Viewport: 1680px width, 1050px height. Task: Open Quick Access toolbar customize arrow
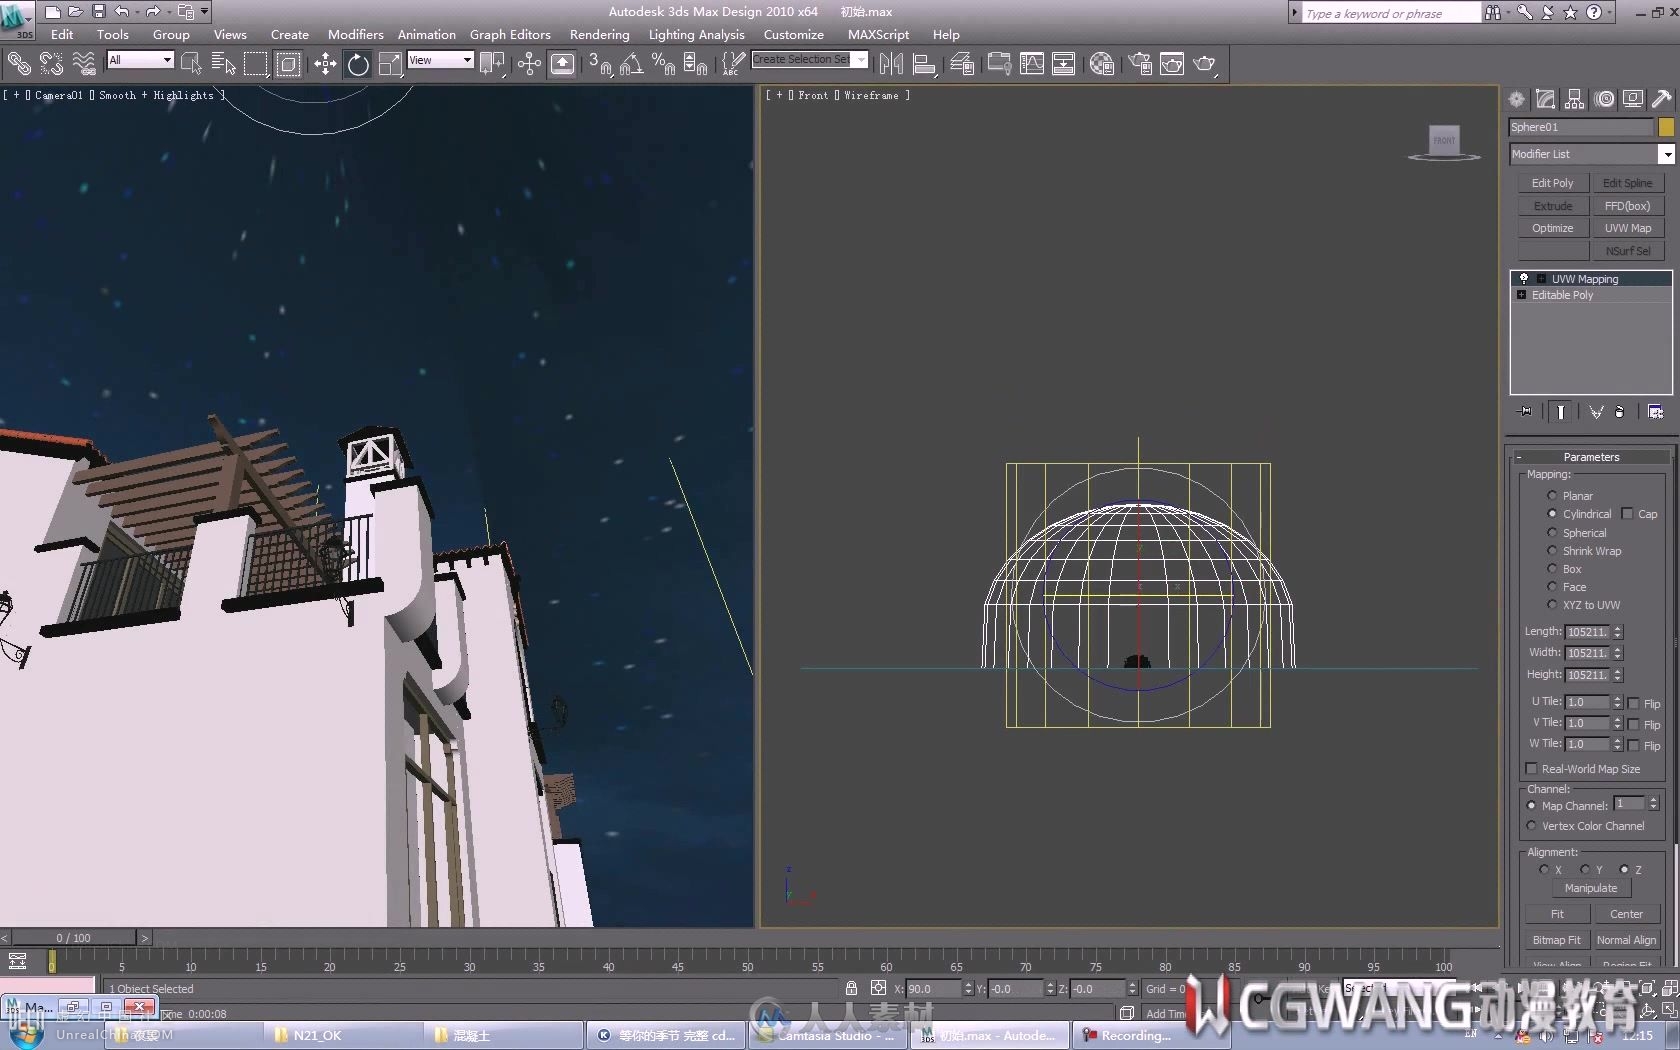click(x=205, y=12)
